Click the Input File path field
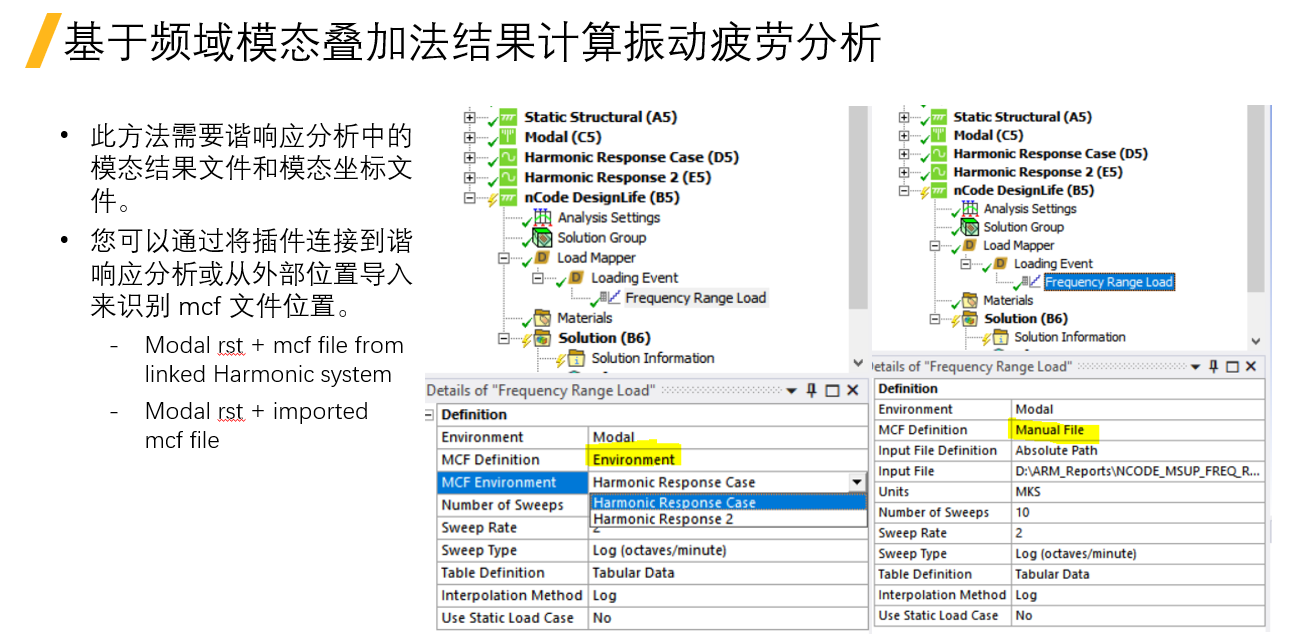The height and width of the screenshot is (644, 1289). click(1137, 470)
